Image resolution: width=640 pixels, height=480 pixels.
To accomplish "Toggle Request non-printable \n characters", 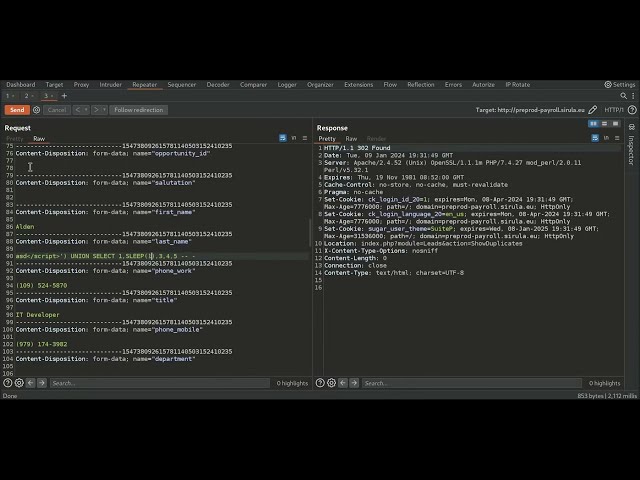I will point(294,138).
